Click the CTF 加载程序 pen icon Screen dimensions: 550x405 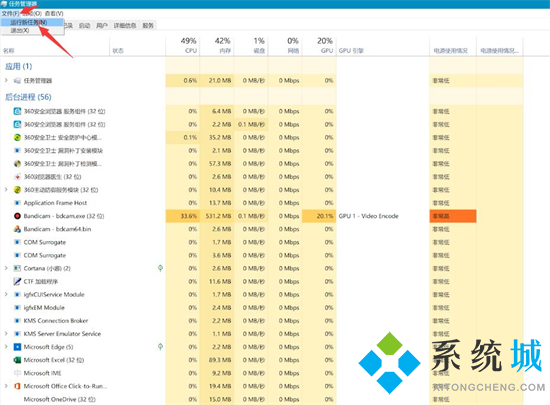[17, 281]
